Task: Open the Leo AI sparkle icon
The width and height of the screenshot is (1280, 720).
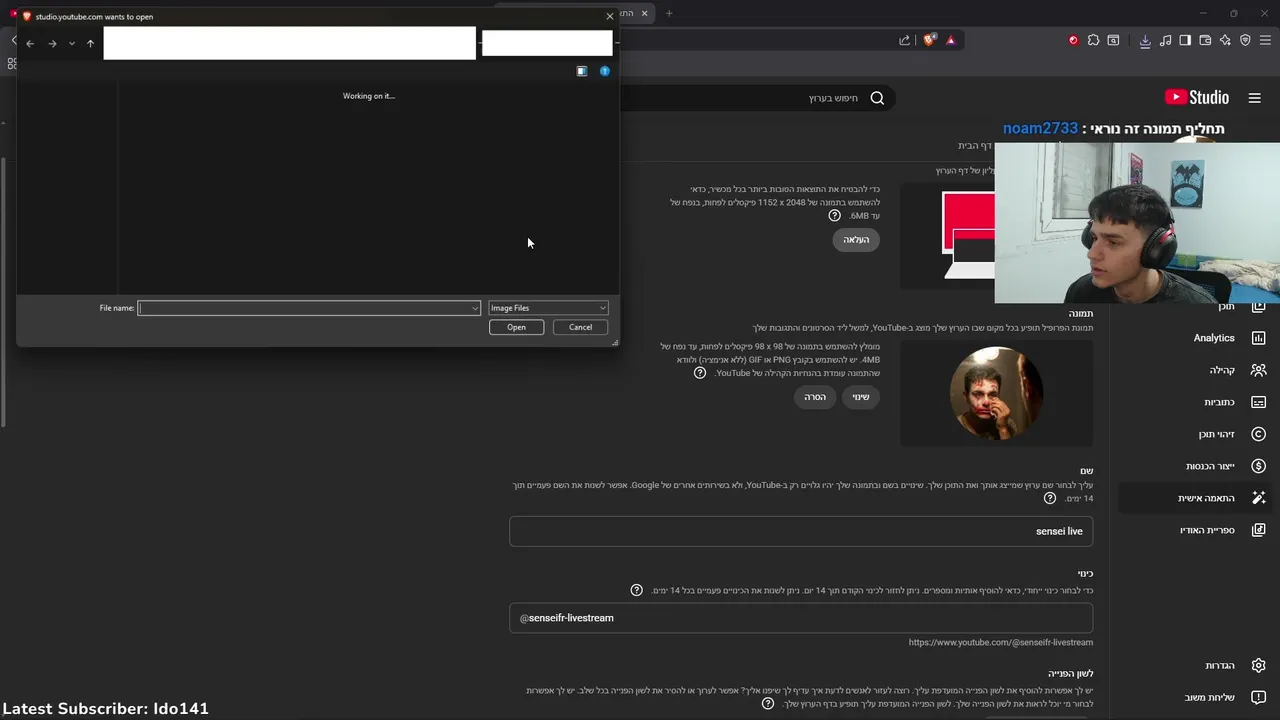Action: pos(1225,40)
